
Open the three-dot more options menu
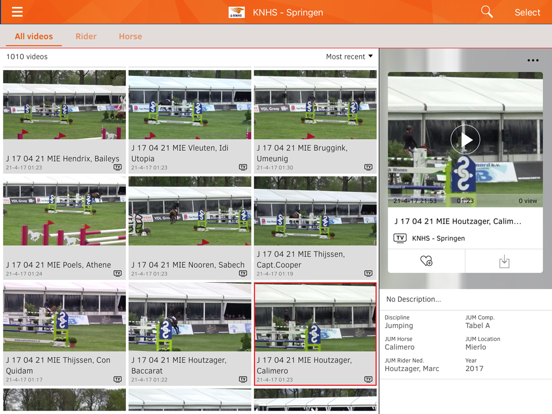(x=533, y=60)
